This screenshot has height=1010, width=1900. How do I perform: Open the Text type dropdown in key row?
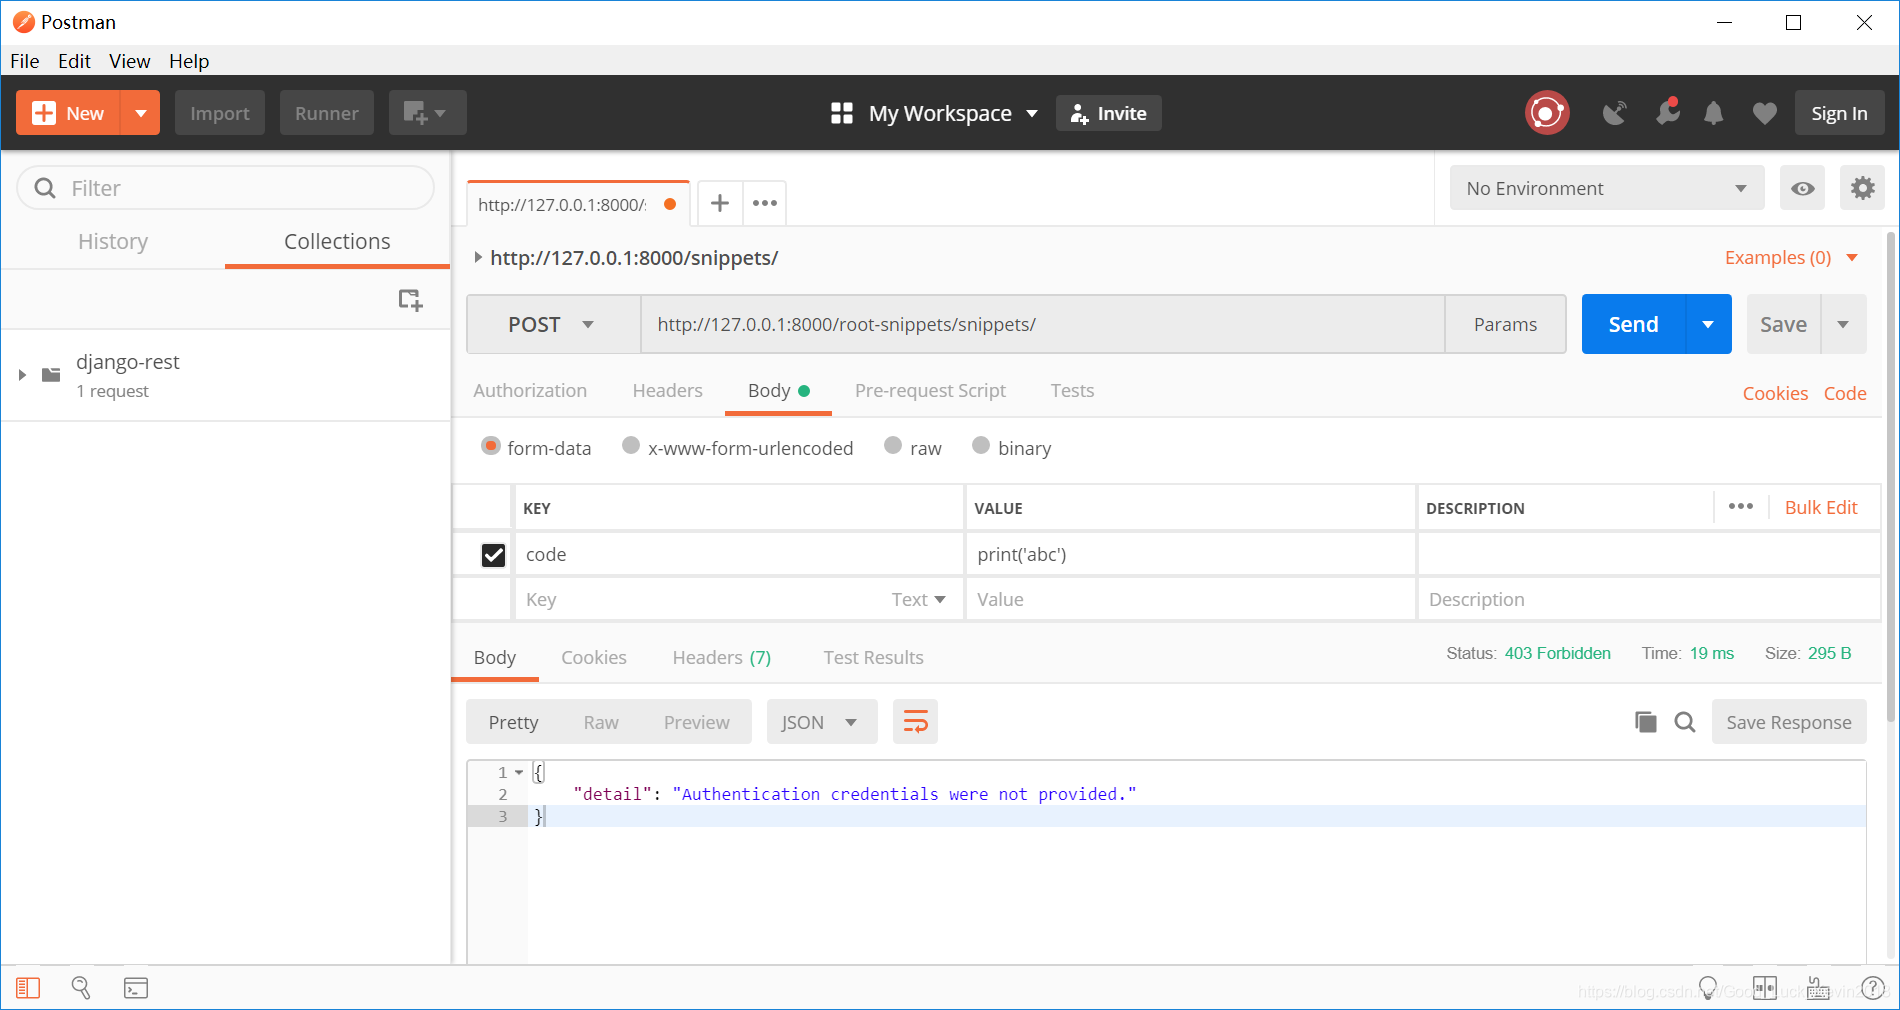pos(918,599)
